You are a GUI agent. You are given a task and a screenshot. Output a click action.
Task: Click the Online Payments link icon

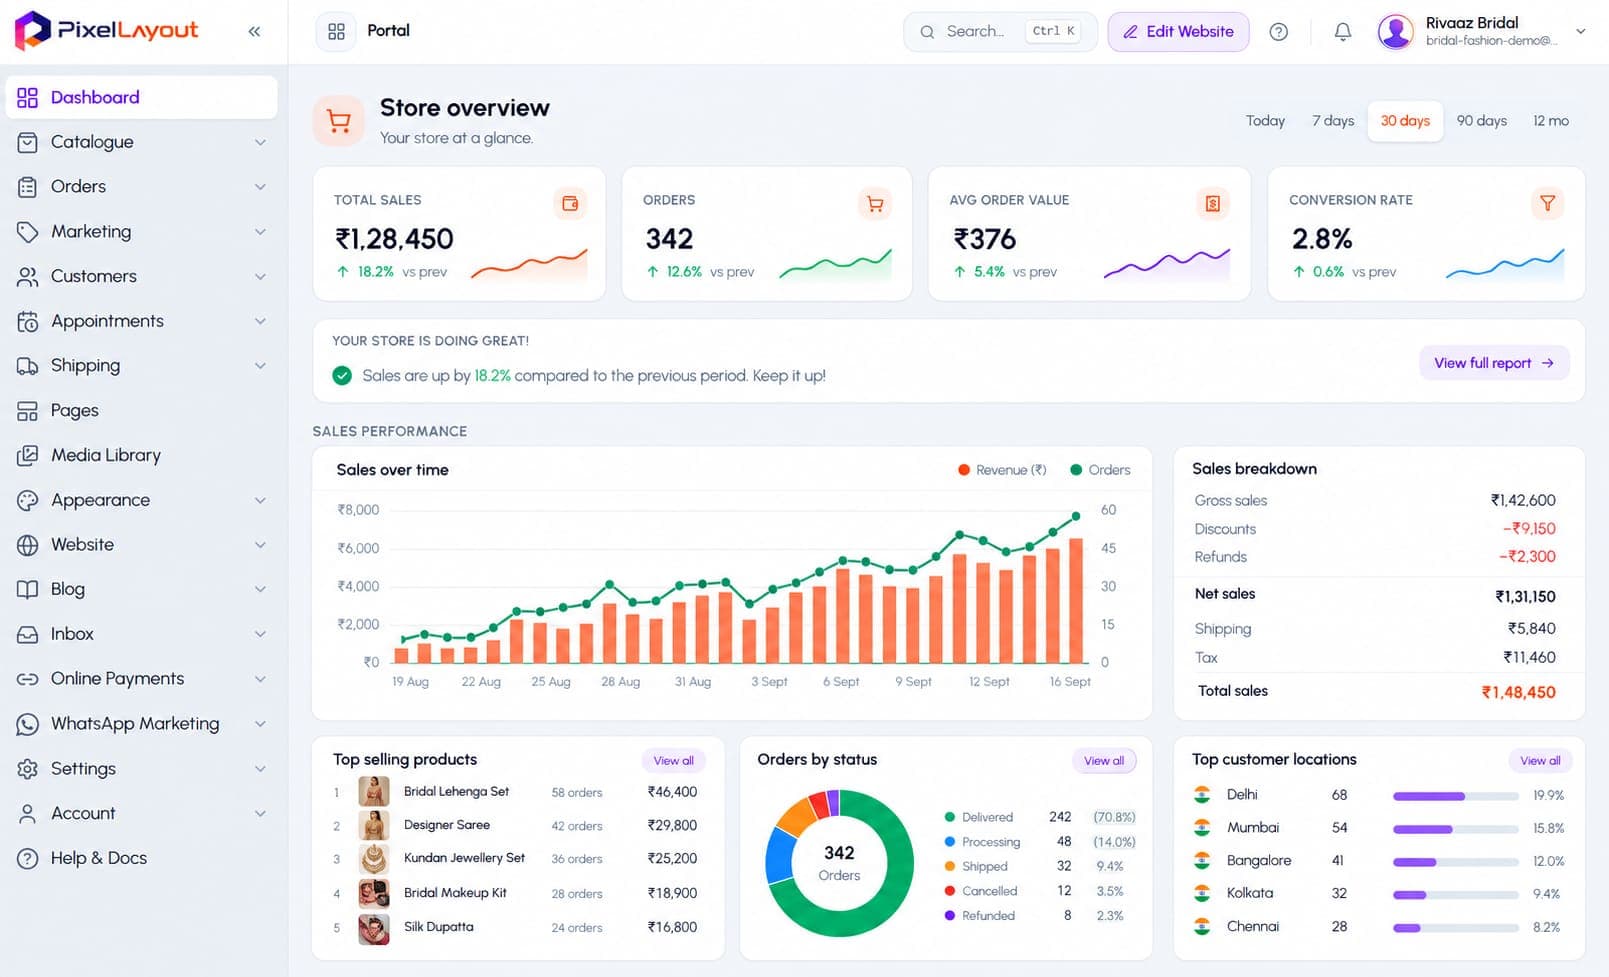pos(28,679)
